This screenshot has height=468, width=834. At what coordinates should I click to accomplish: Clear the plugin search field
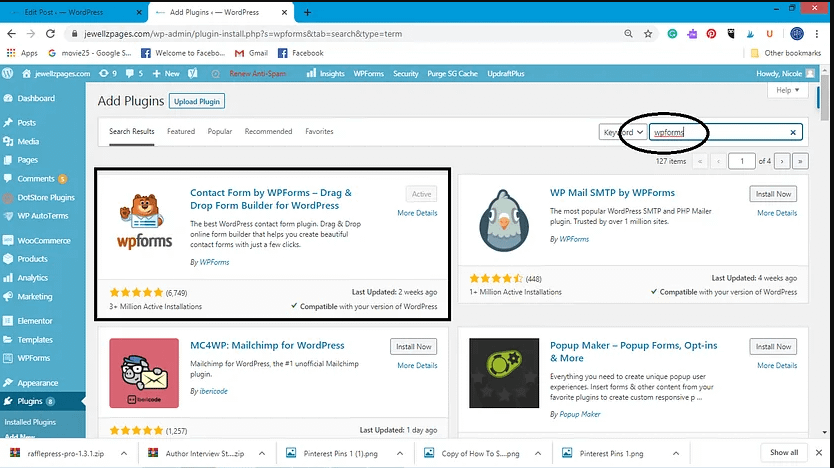[x=793, y=132]
